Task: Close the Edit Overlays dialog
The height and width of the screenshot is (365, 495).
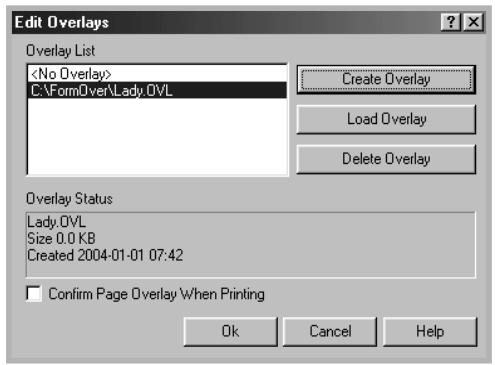Action: tap(473, 22)
